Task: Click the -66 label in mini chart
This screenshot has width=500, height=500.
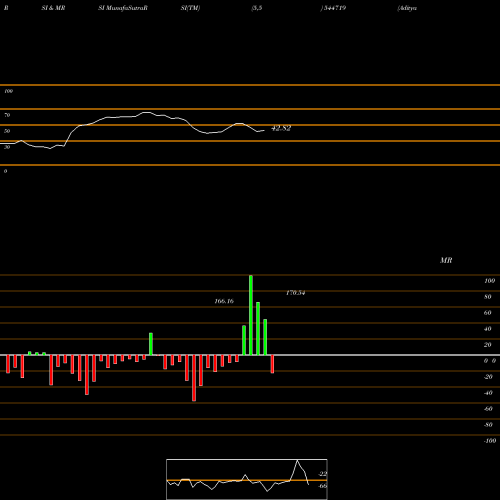Action: (323, 486)
